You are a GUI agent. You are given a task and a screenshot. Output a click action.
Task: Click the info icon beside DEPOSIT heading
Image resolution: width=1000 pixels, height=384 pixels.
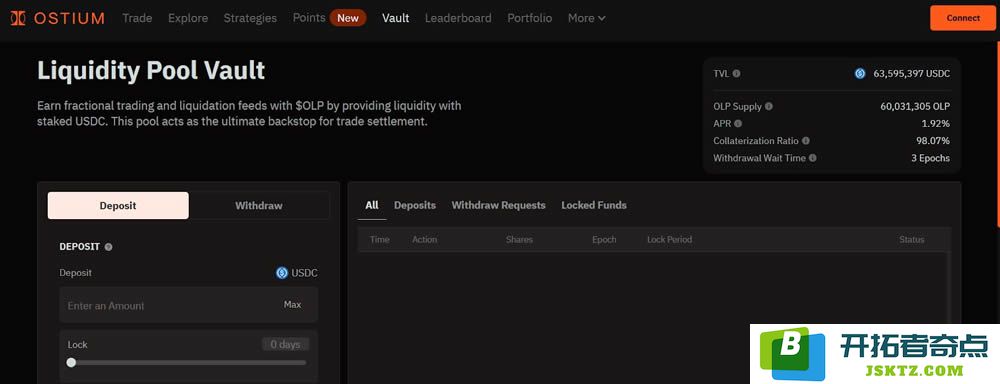tap(108, 247)
